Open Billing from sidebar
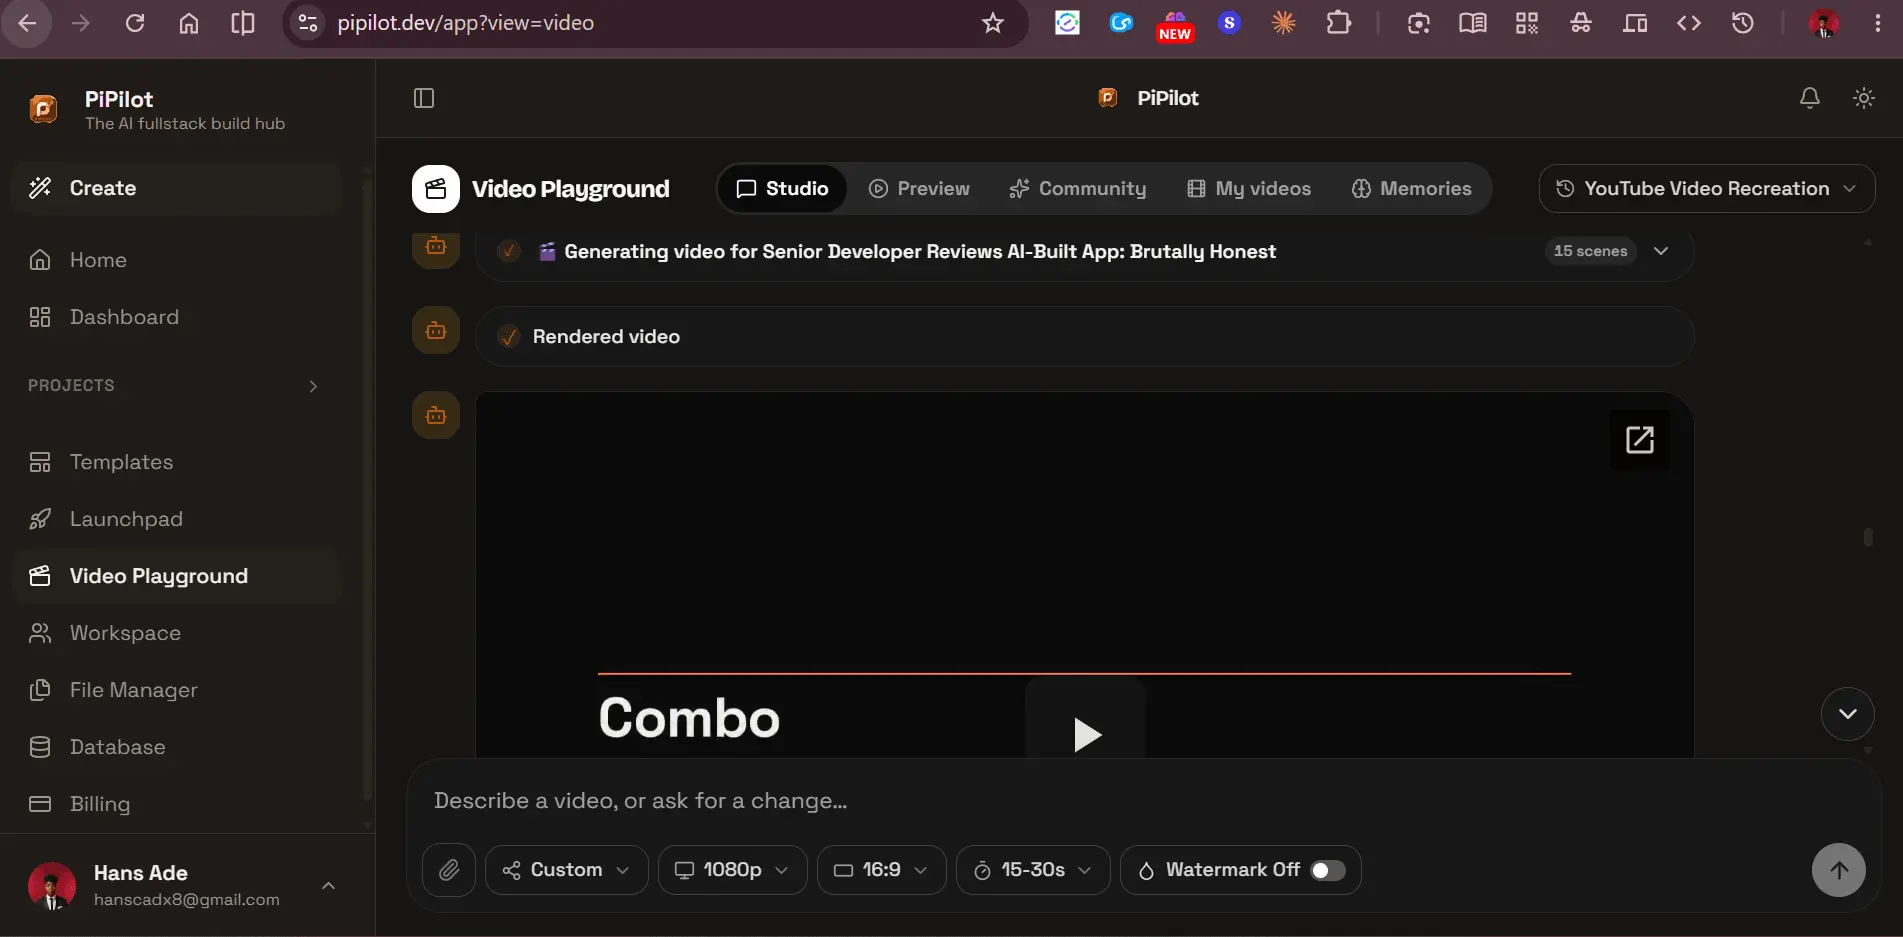1903x937 pixels. coord(177,804)
